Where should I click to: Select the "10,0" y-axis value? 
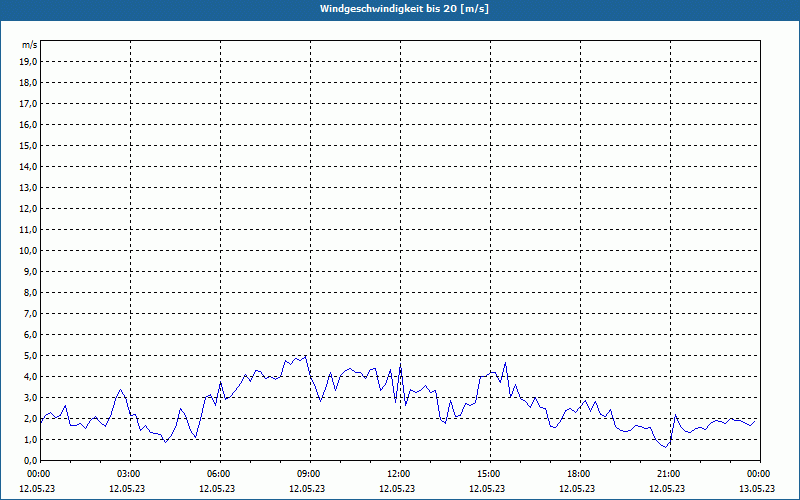28,251
